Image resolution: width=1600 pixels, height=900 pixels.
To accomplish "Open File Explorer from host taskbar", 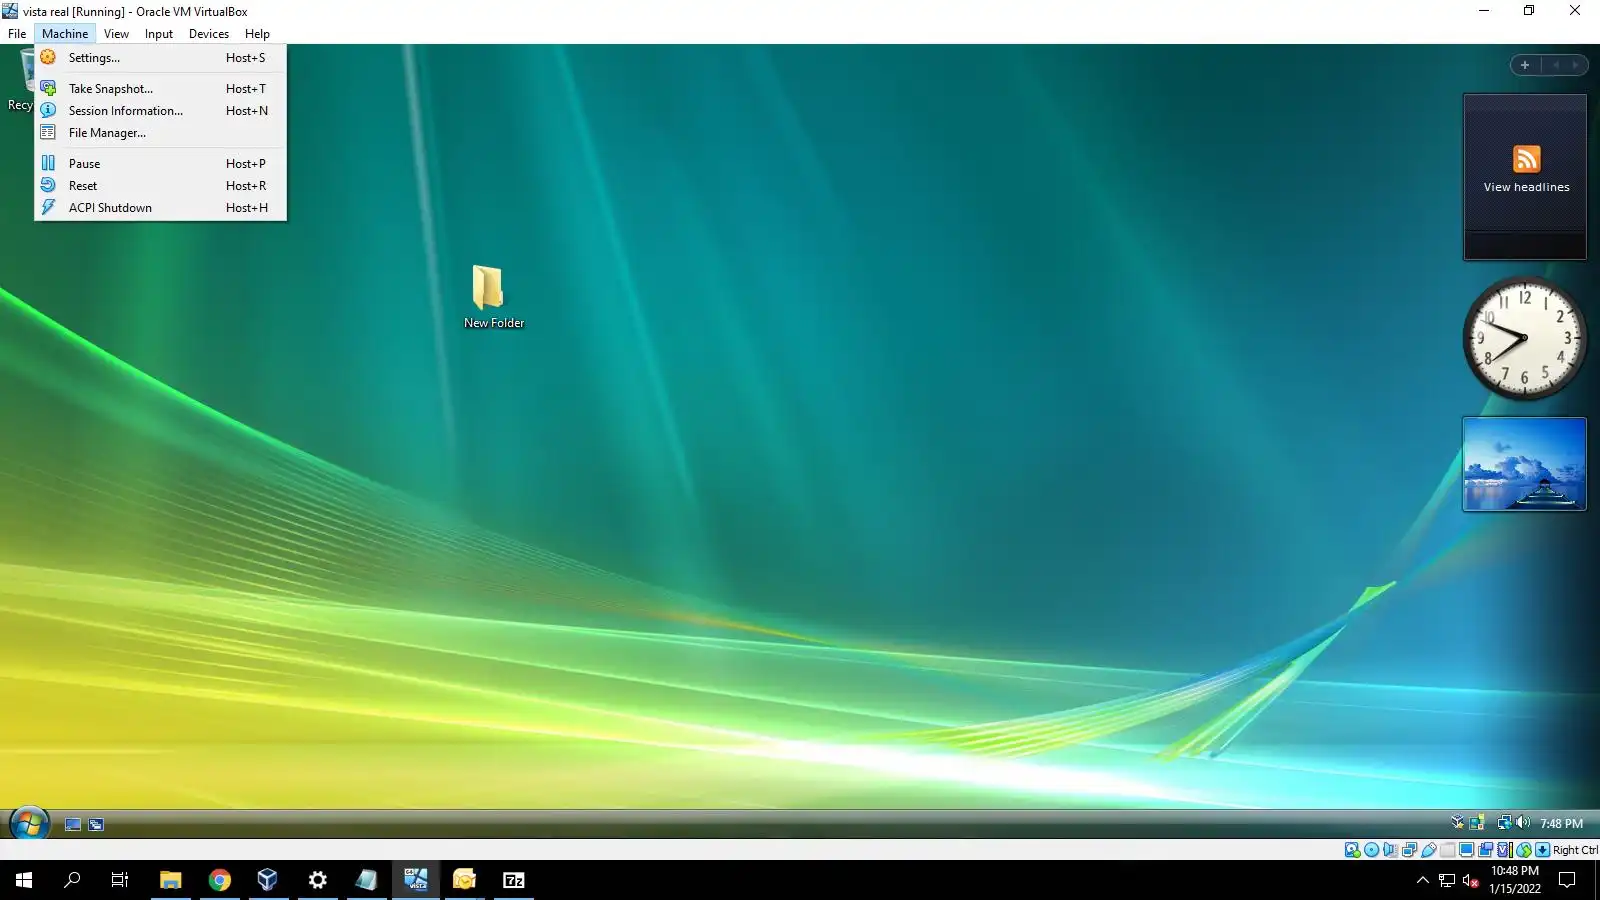I will click(171, 880).
